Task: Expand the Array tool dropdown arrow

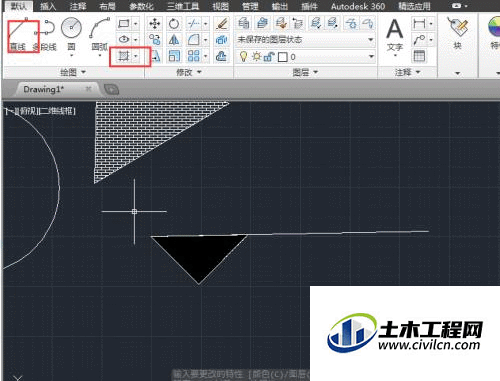Action: point(206,56)
